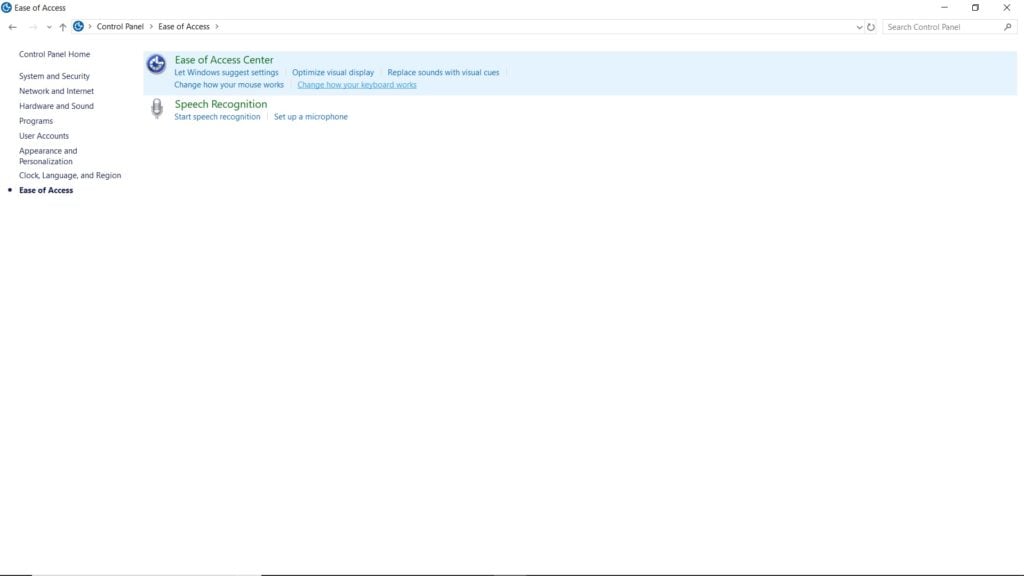Open User Accounts category

tap(44, 136)
